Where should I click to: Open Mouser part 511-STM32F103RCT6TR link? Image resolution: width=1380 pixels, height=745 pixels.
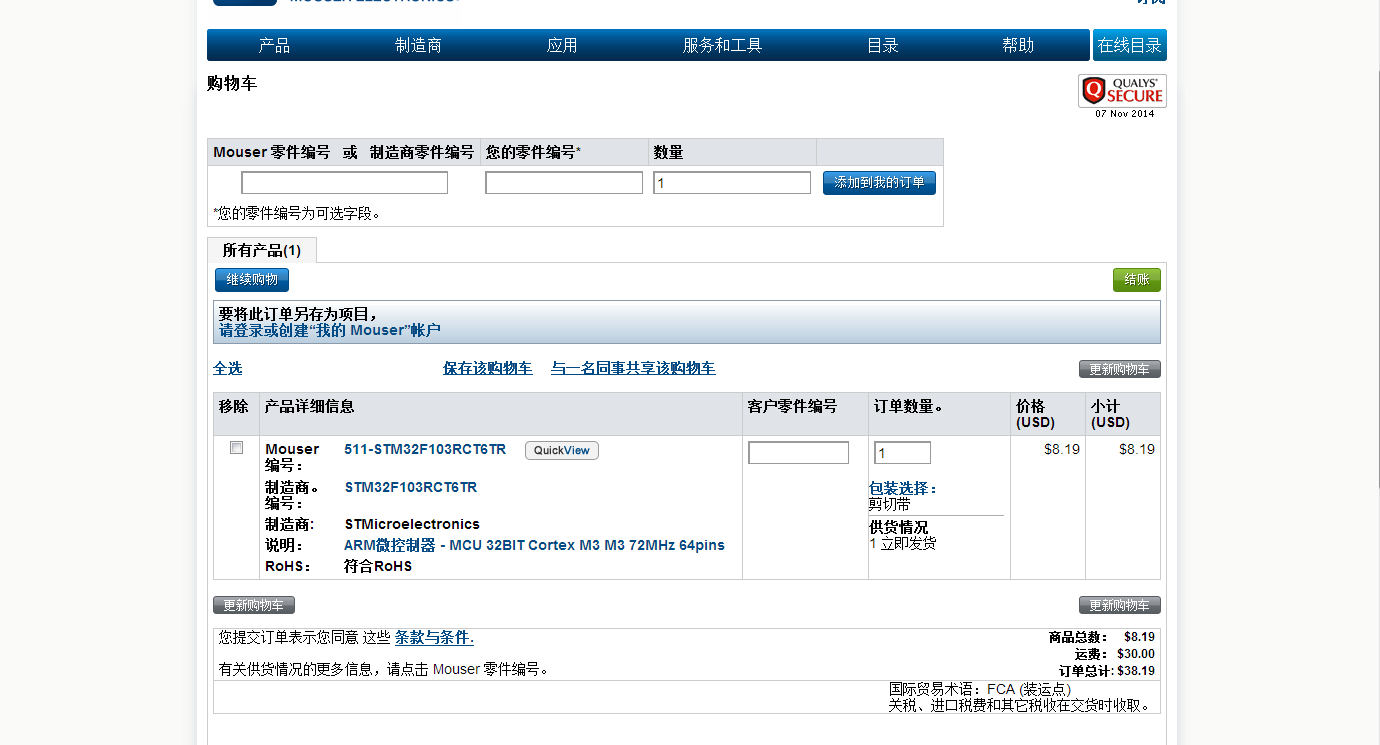click(425, 449)
